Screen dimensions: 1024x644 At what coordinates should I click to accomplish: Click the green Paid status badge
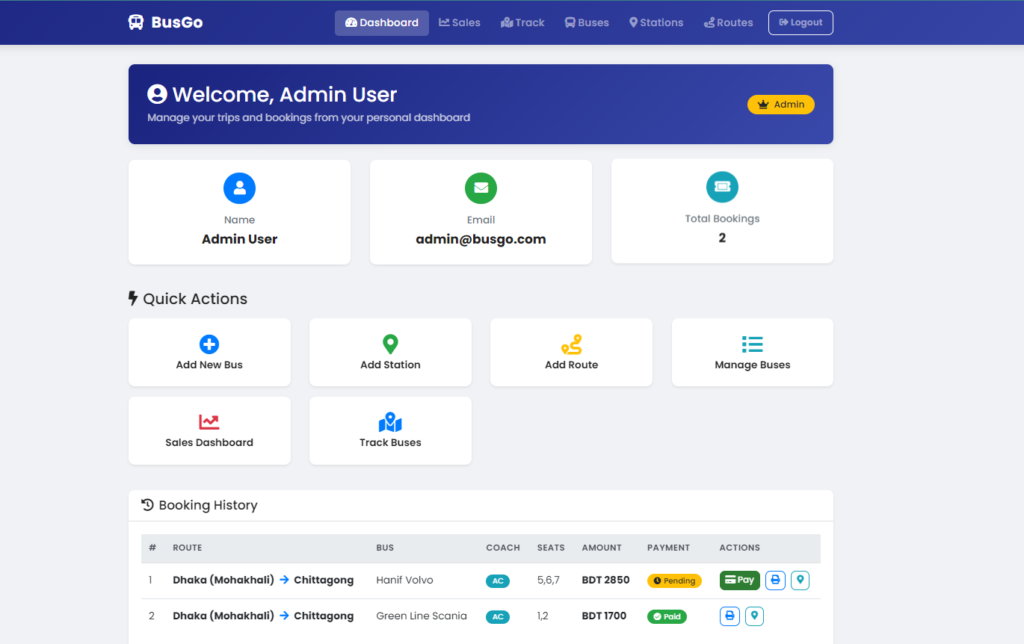pyautogui.click(x=666, y=616)
